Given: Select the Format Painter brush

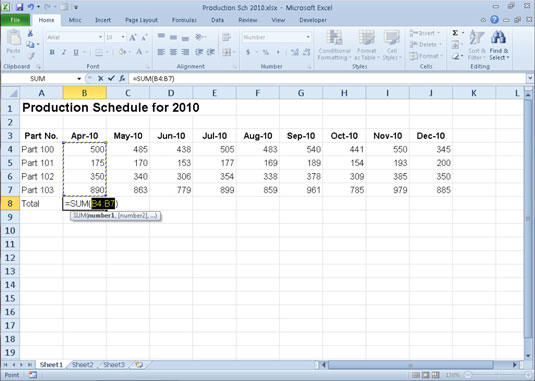Looking at the screenshot, I should click(31, 55).
